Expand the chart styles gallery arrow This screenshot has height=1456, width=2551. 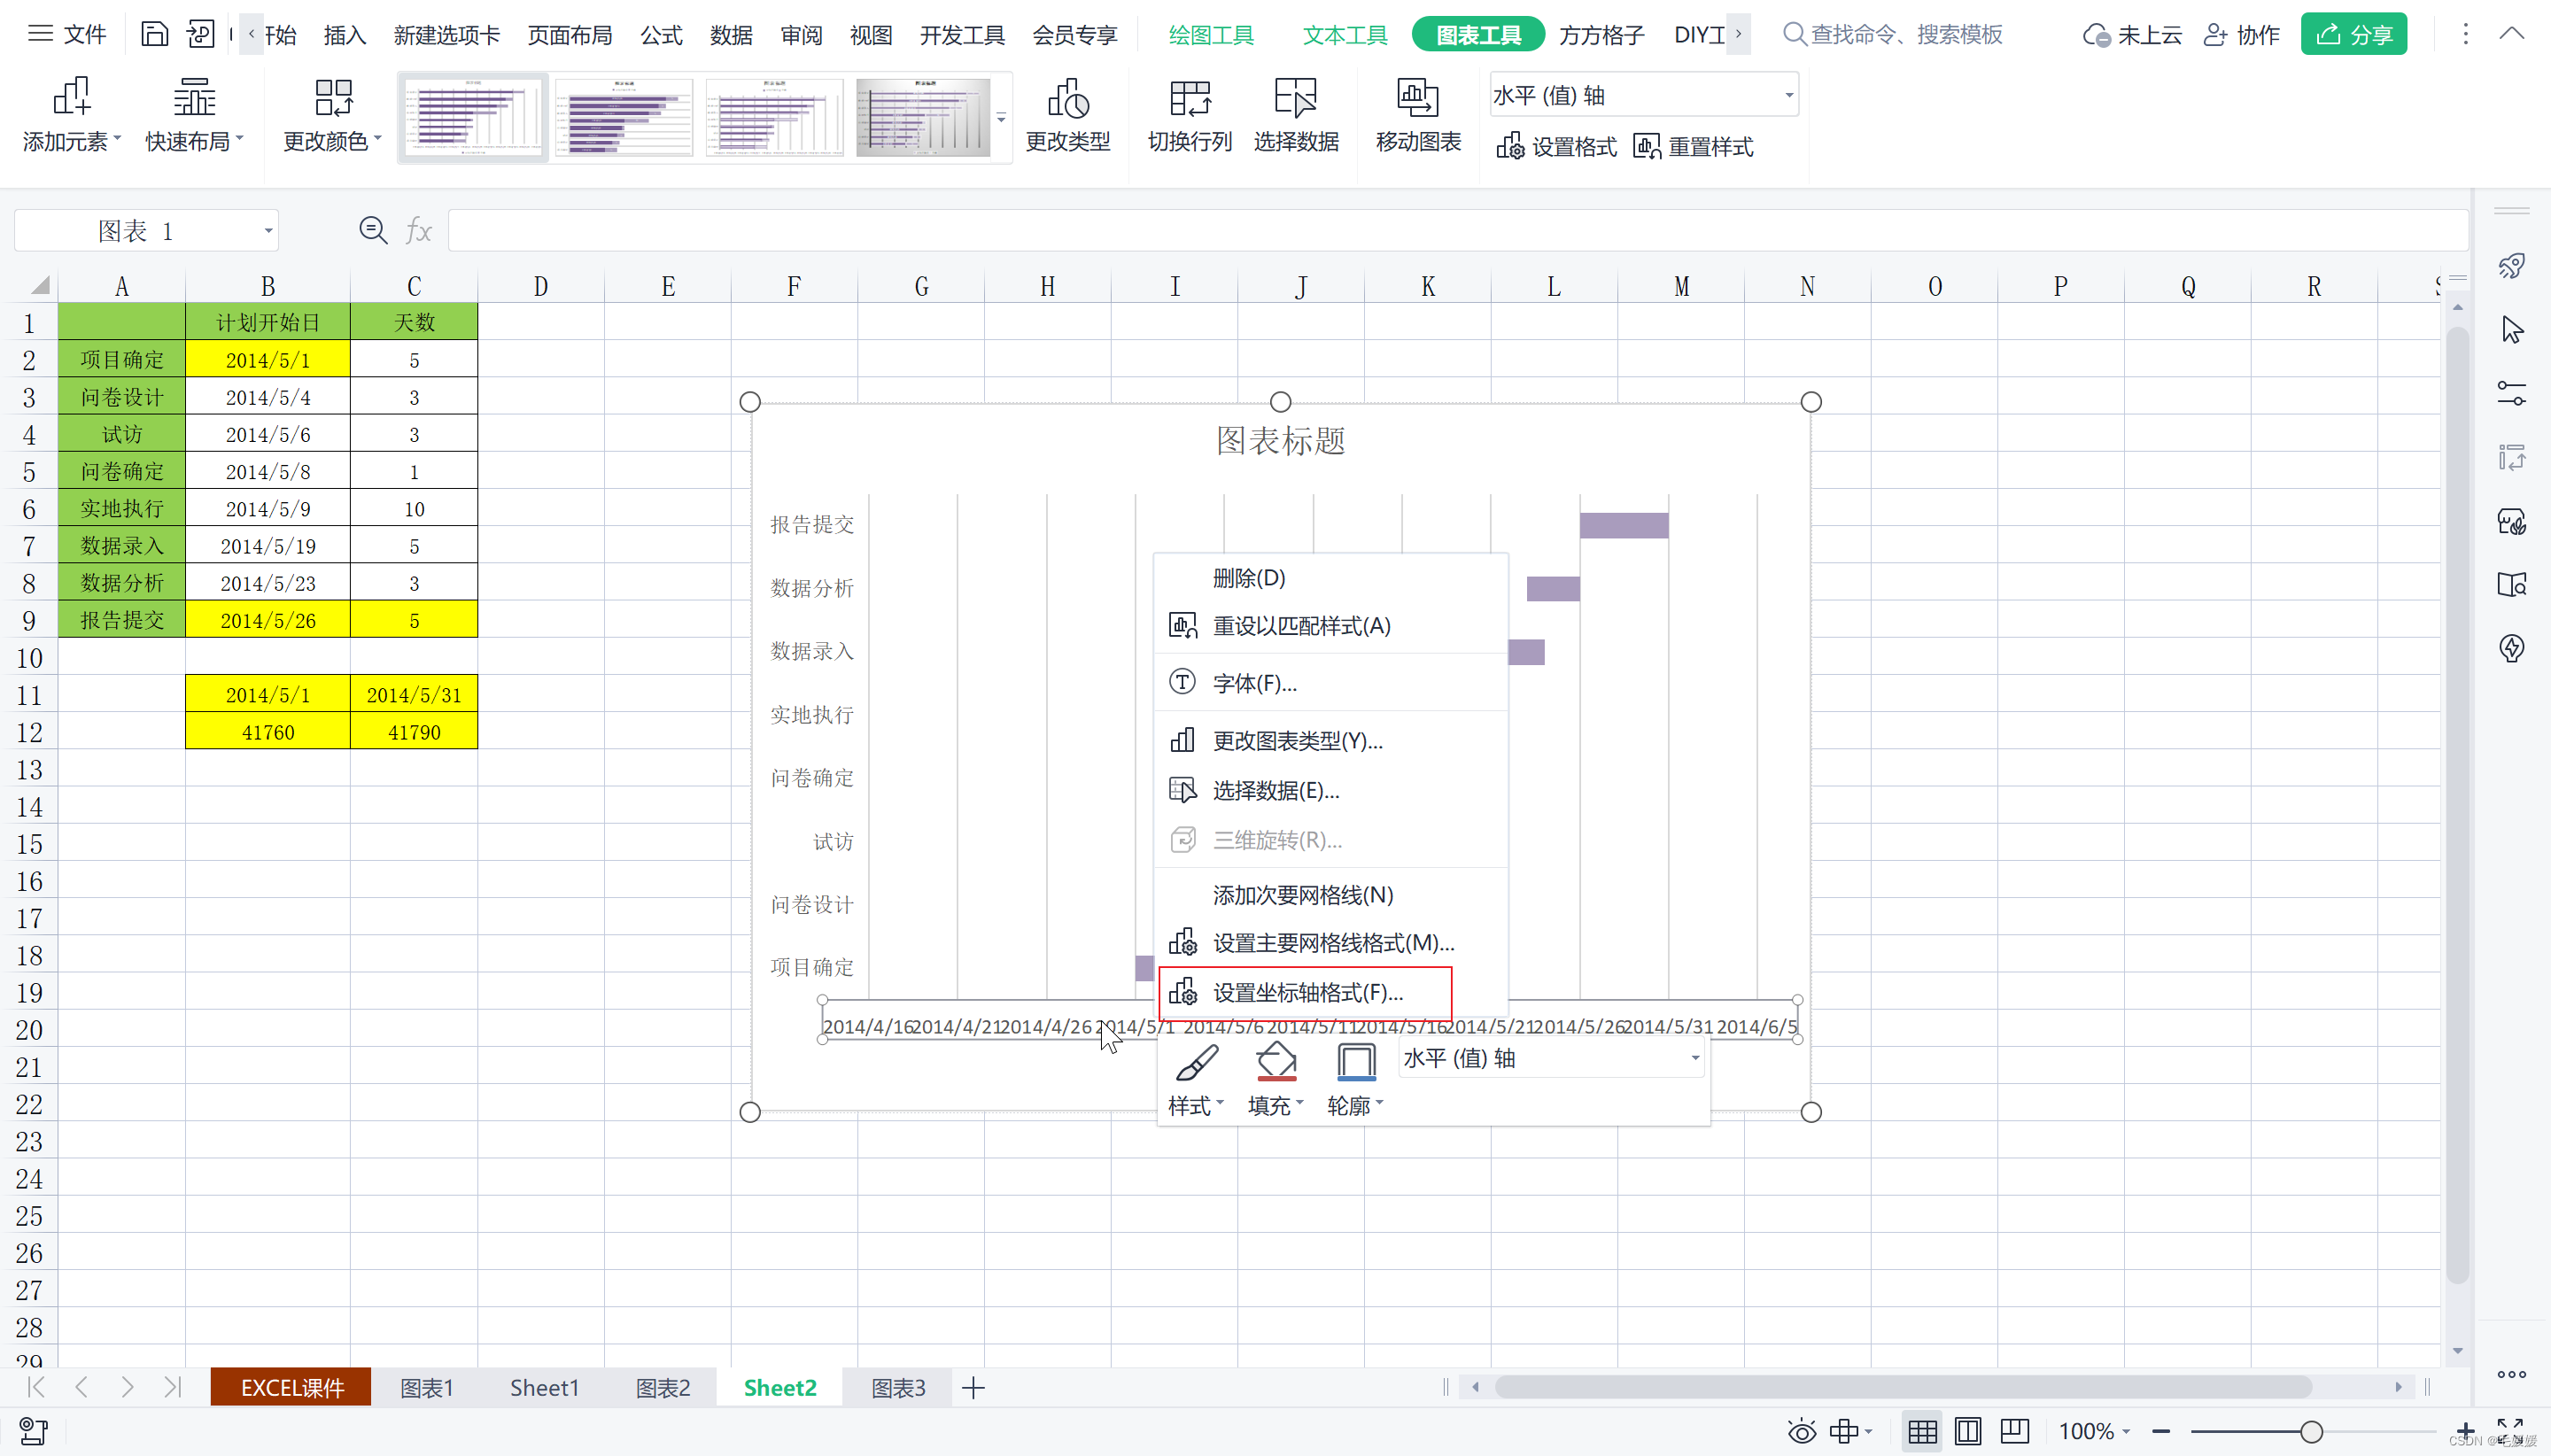coord(1001,118)
